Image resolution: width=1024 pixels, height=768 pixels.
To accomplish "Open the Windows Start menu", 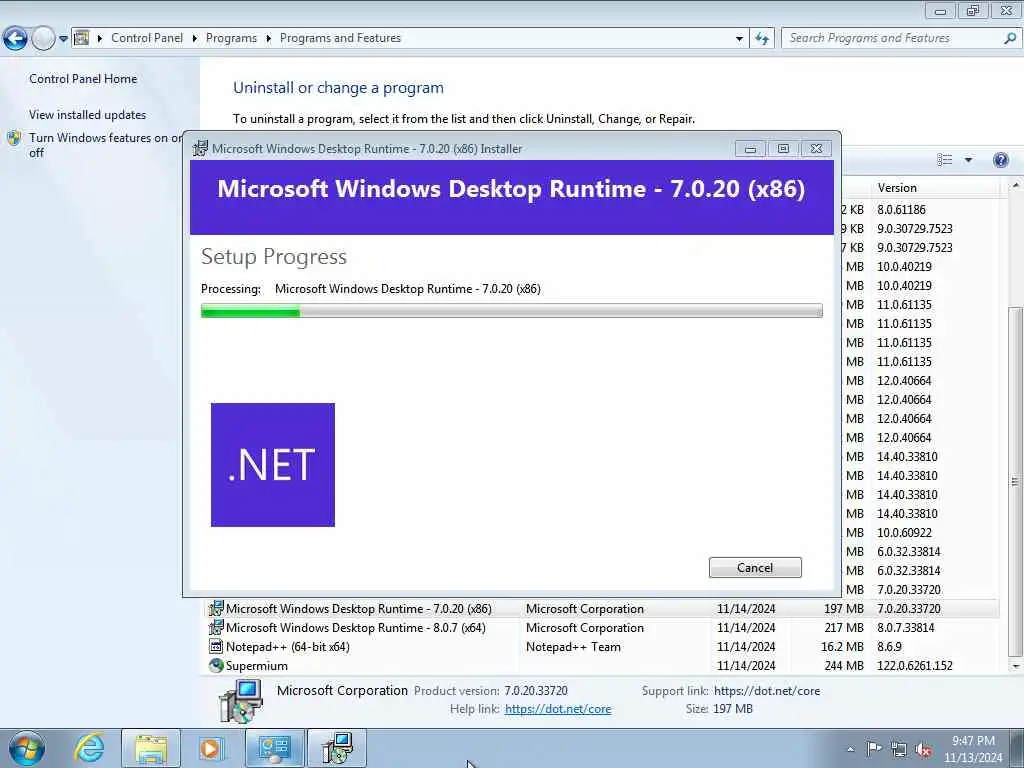I will (27, 748).
